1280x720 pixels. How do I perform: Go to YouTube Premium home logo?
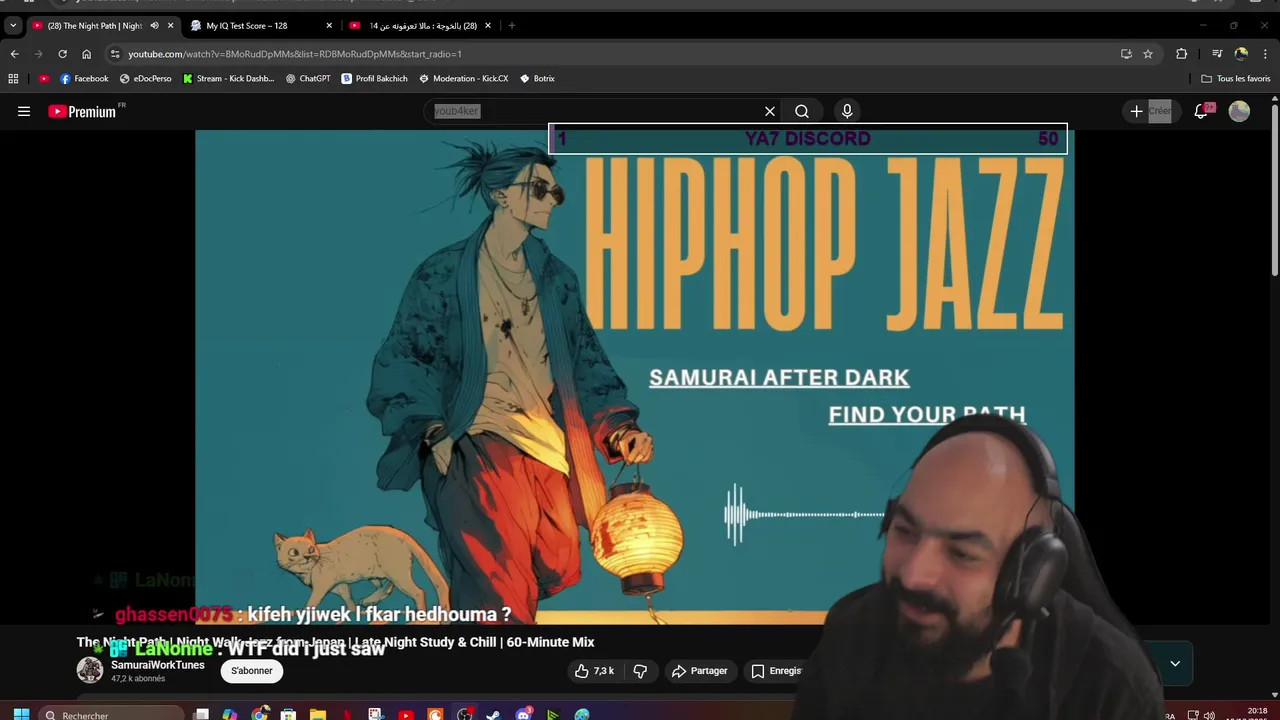84,112
